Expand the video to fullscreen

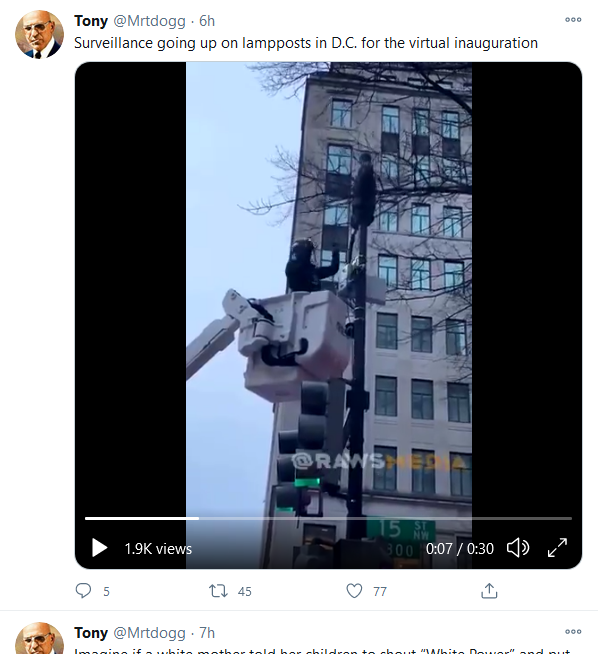pos(558,548)
